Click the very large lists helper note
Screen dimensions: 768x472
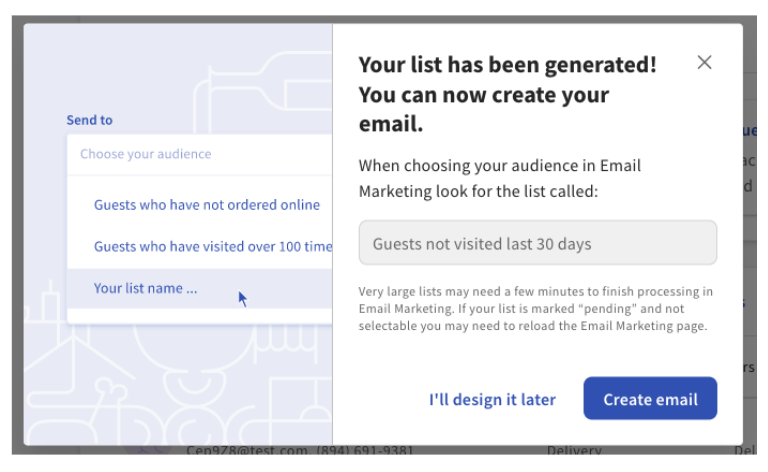(536, 308)
